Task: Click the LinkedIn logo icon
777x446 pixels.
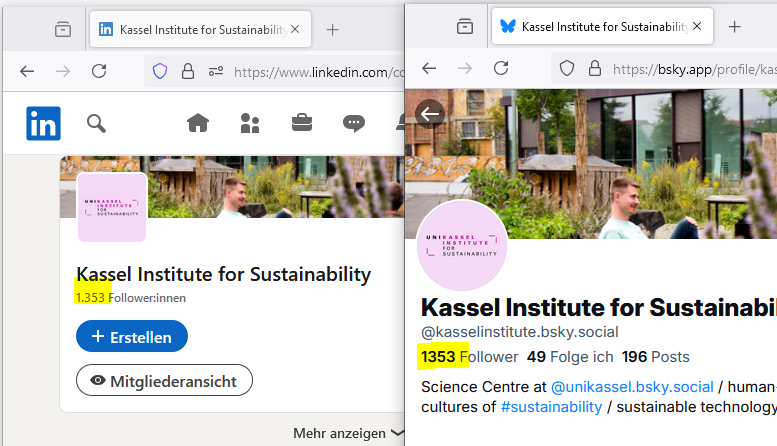Action: (44, 123)
